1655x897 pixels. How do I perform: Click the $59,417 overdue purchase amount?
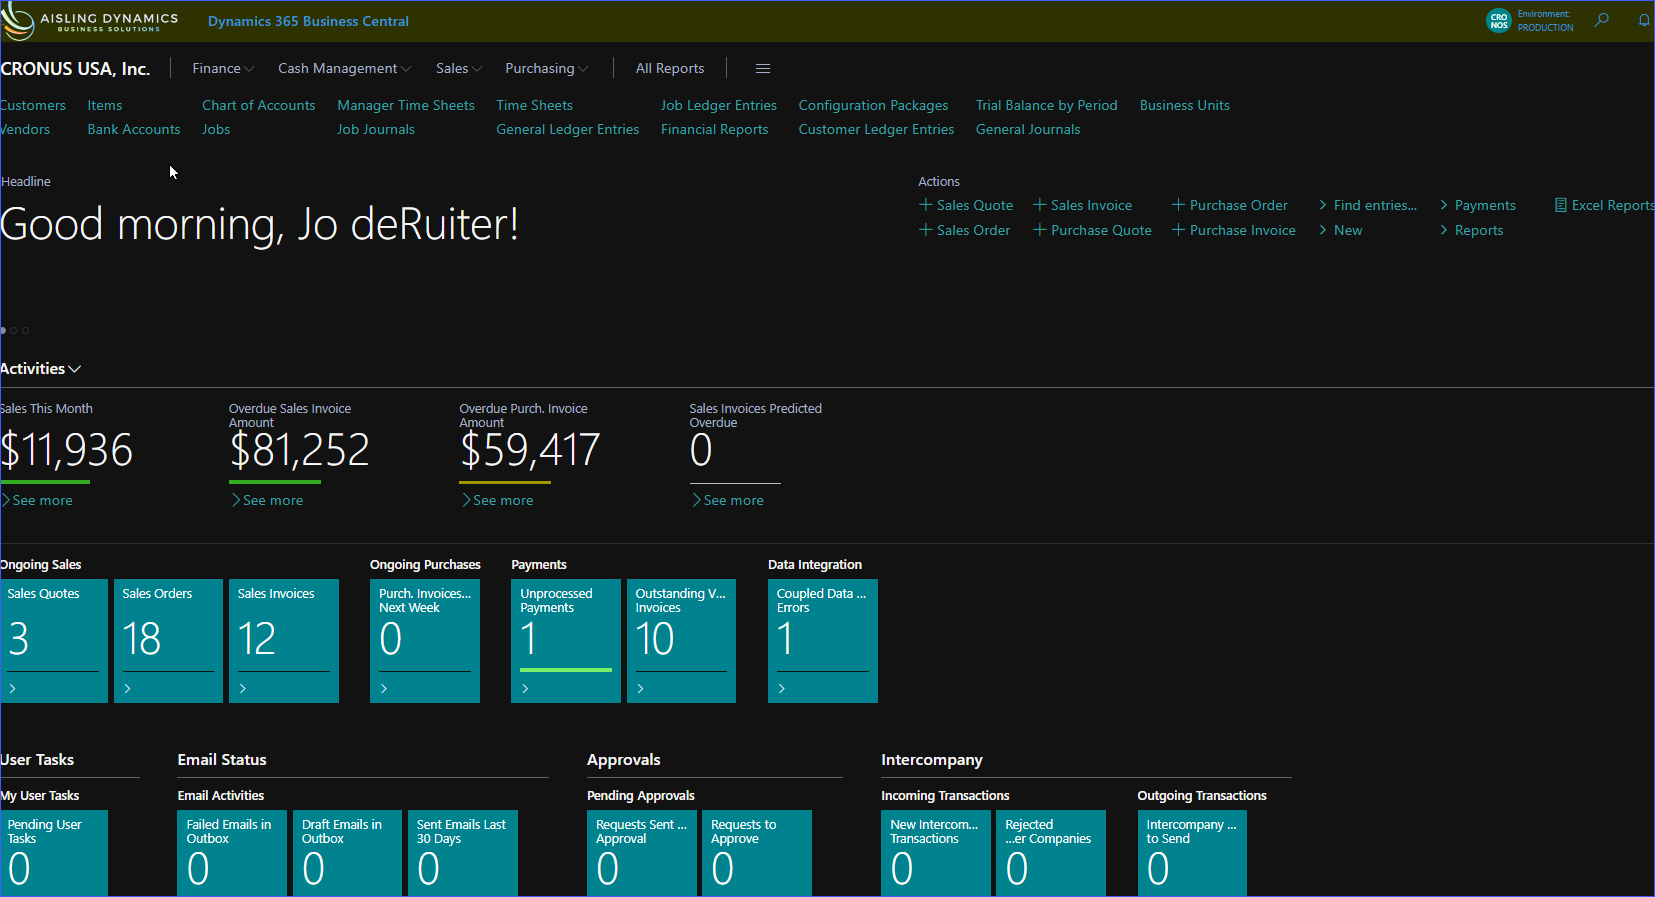point(530,450)
